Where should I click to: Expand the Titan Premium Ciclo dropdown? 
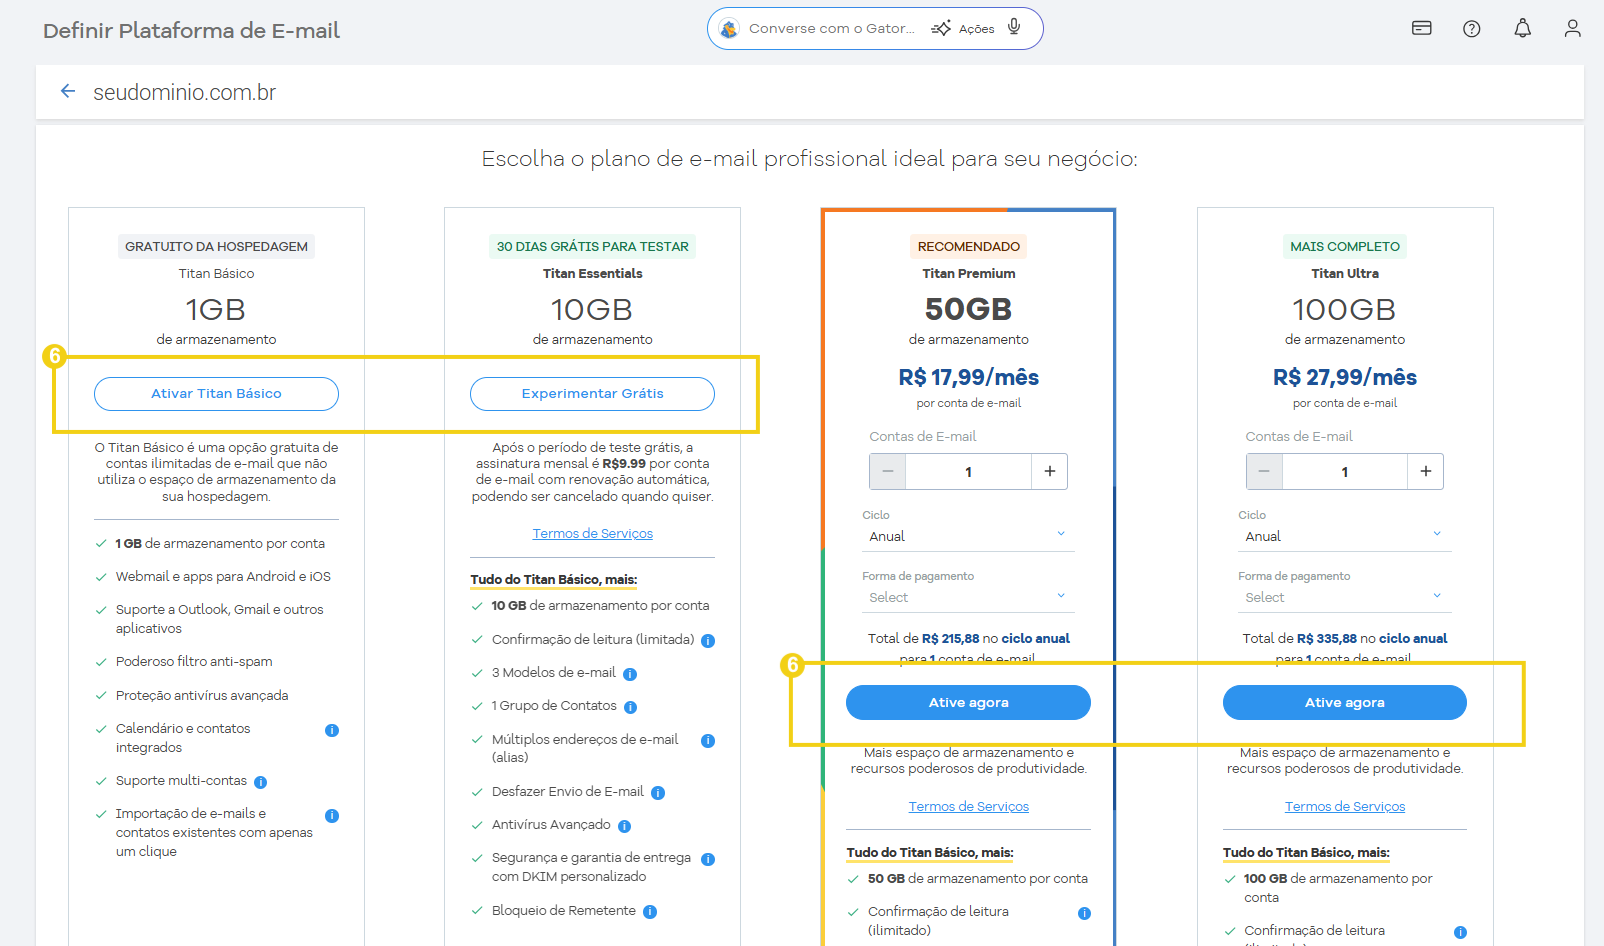967,536
